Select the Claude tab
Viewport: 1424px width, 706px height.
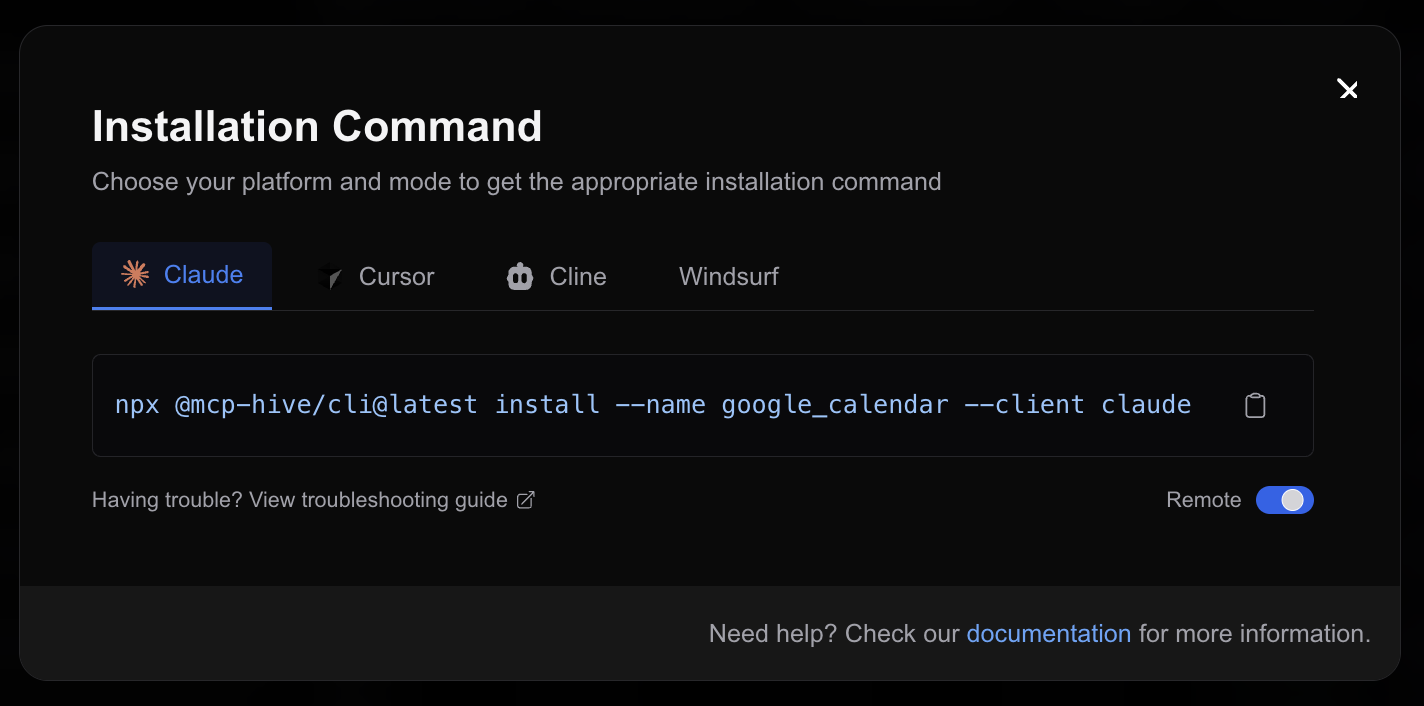point(181,275)
